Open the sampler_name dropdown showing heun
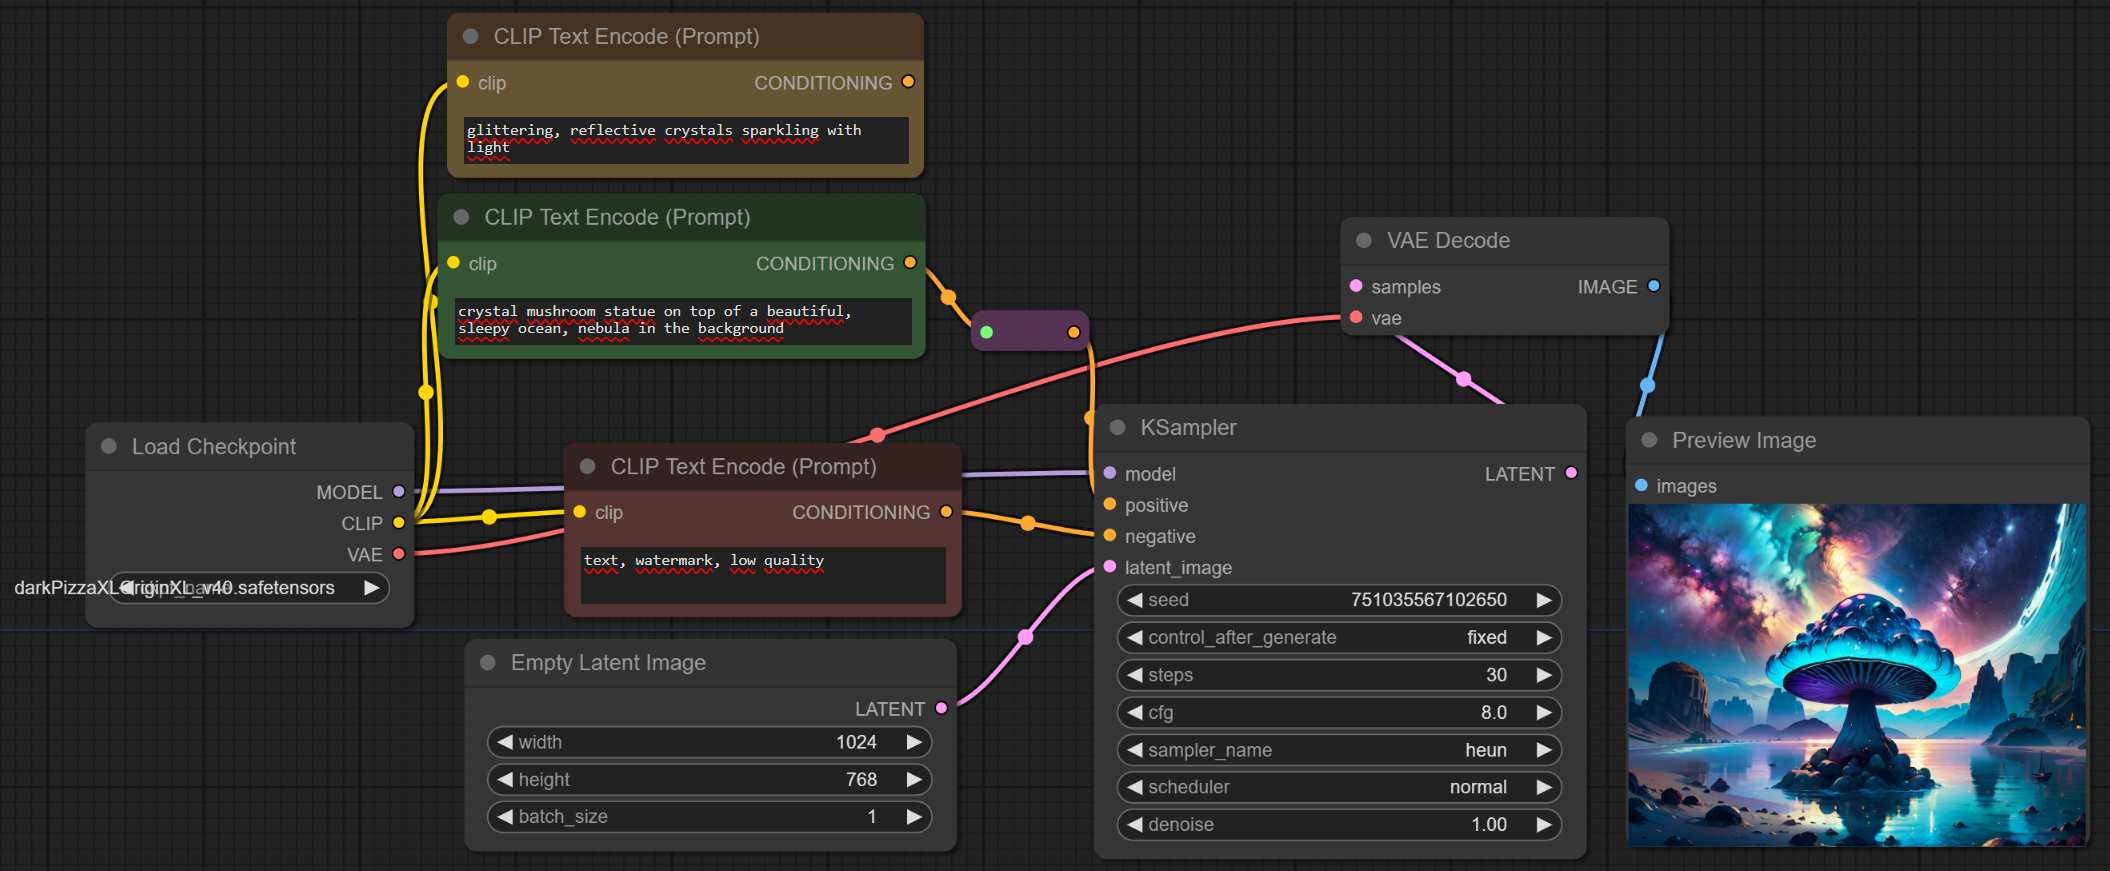 tap(1338, 750)
